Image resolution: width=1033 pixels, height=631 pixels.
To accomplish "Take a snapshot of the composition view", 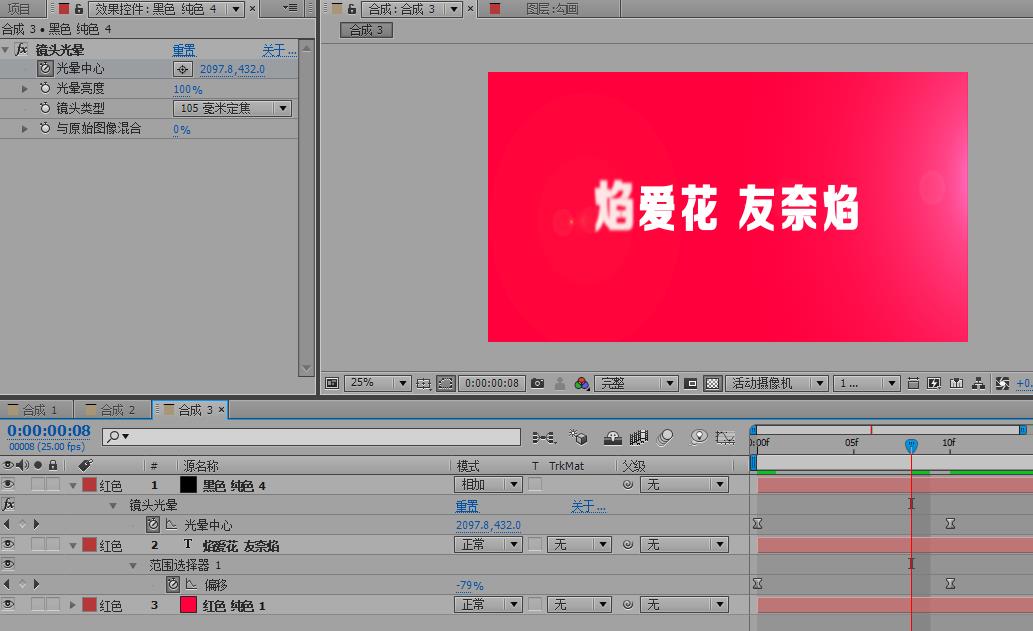I will (539, 383).
